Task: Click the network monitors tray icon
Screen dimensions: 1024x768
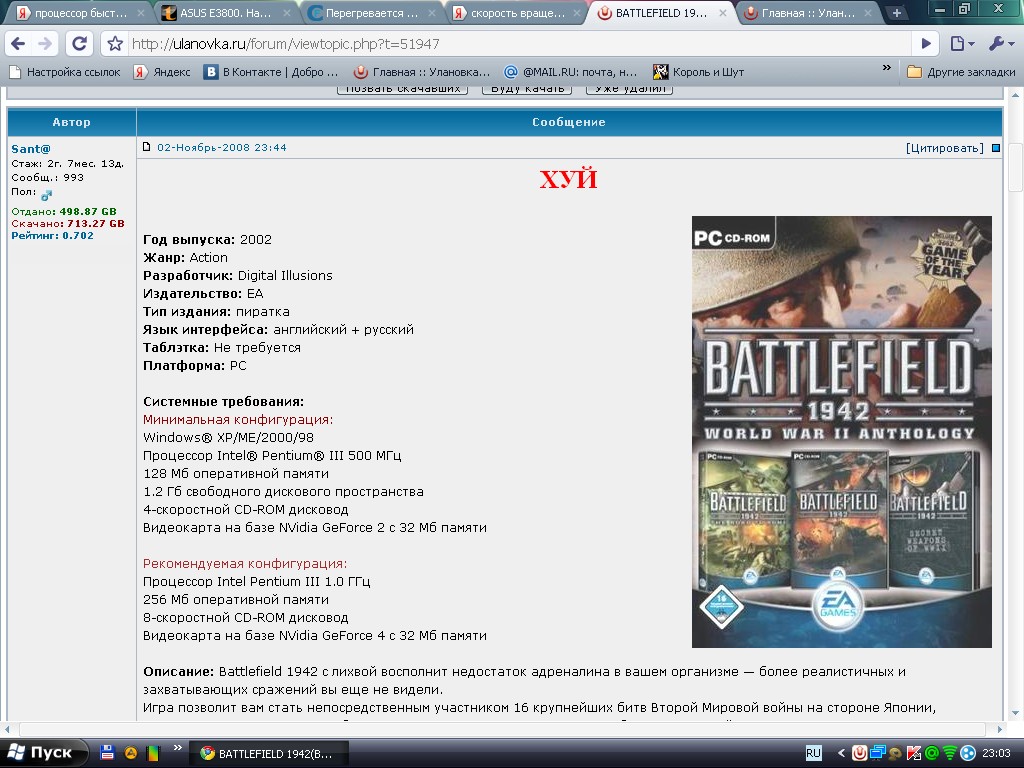Action: 878,753
